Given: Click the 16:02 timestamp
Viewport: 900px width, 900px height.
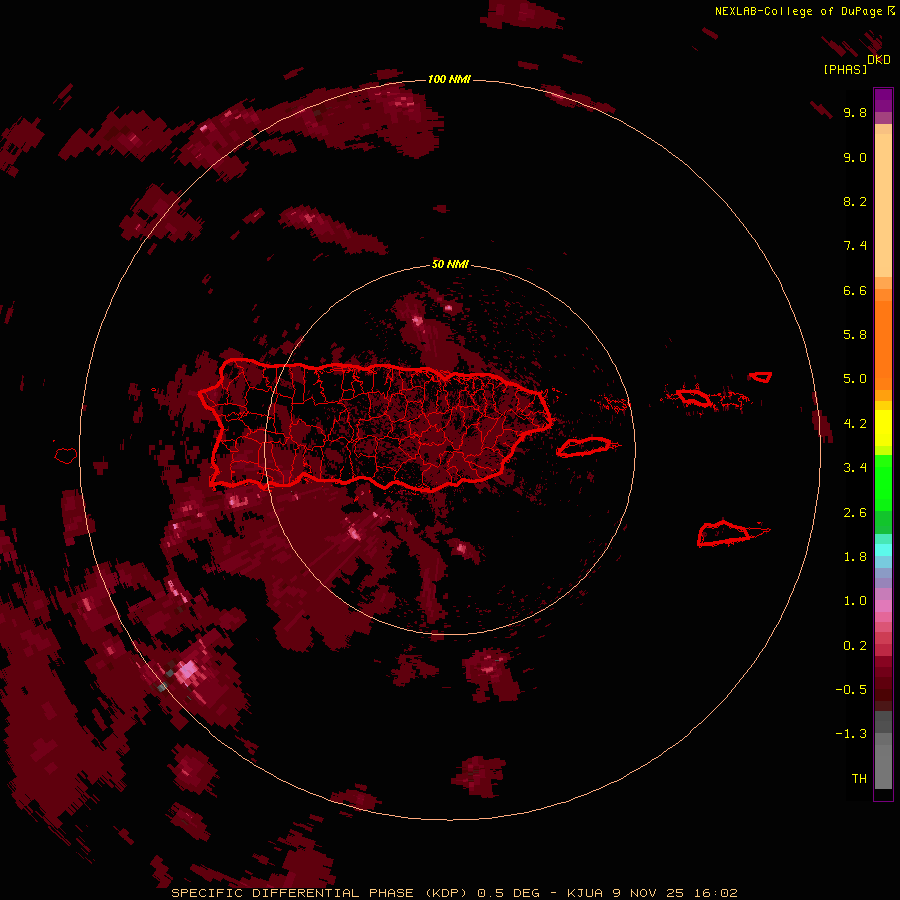Looking at the screenshot, I should click(x=715, y=893).
